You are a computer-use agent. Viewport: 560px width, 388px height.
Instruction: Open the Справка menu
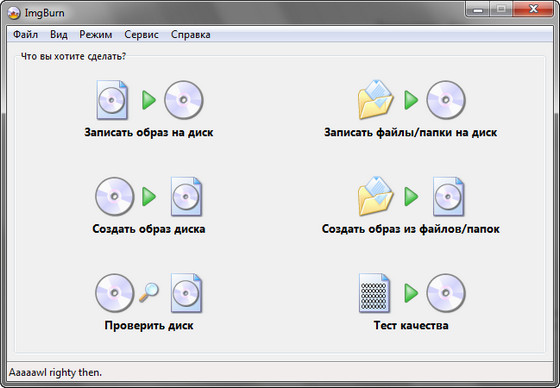(191, 35)
